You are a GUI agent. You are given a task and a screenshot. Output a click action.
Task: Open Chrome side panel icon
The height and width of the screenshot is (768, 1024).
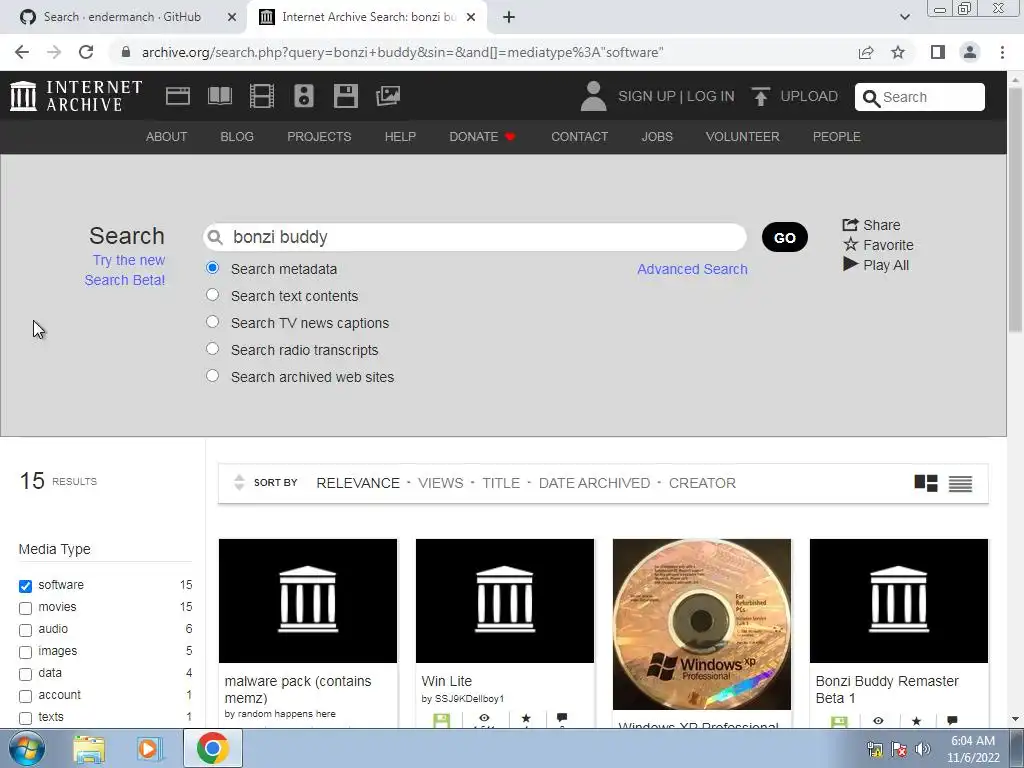click(x=938, y=52)
